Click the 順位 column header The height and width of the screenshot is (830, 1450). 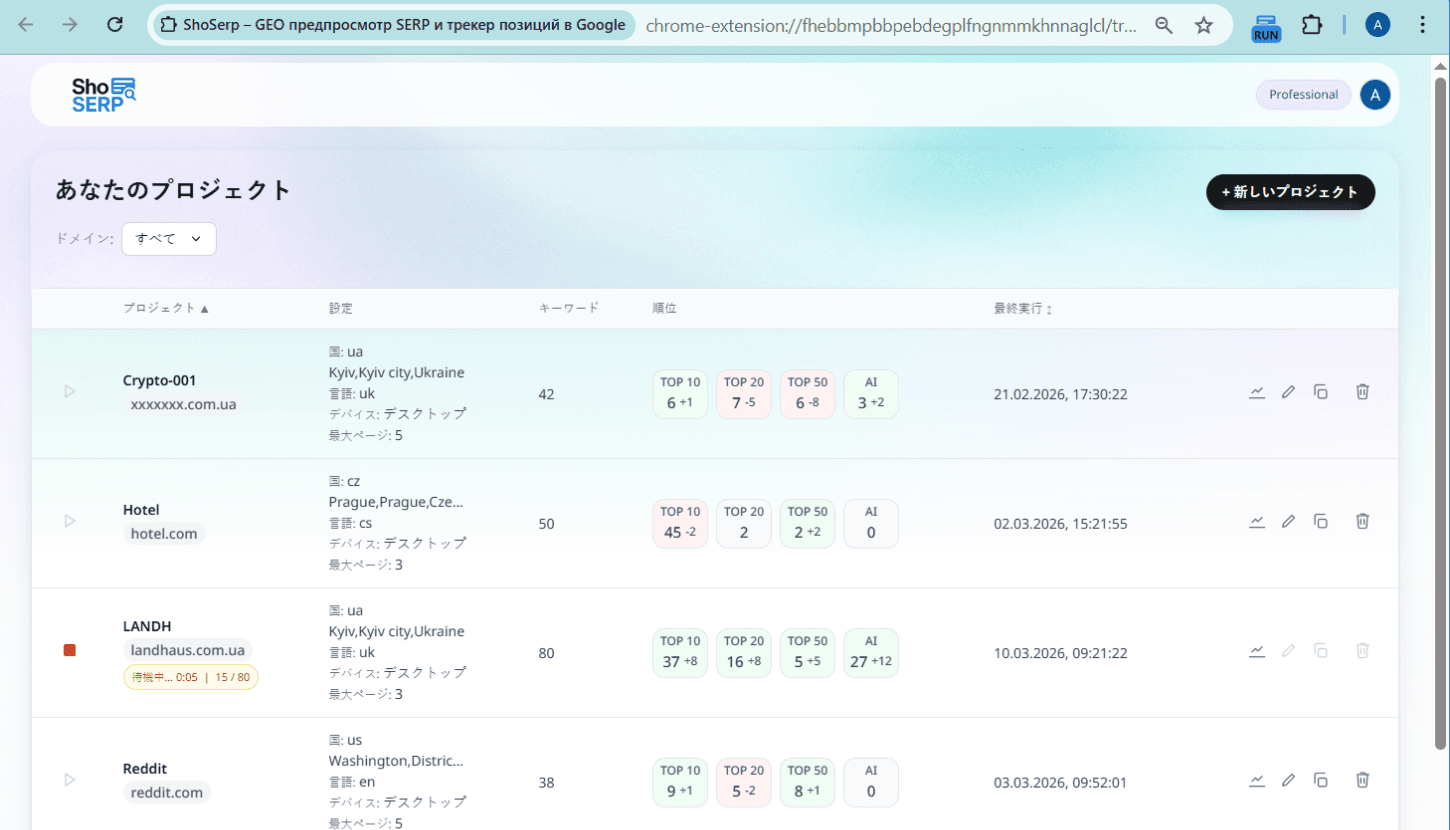[664, 308]
